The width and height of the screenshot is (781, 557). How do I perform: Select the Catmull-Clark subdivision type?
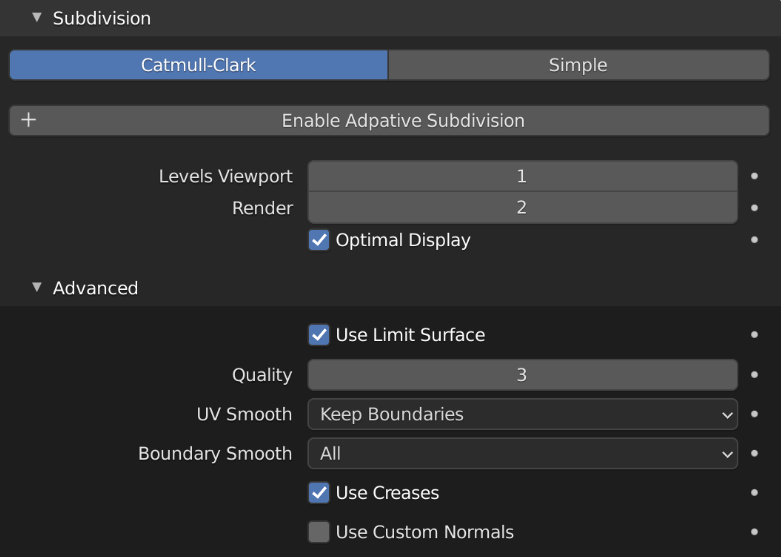(x=198, y=65)
